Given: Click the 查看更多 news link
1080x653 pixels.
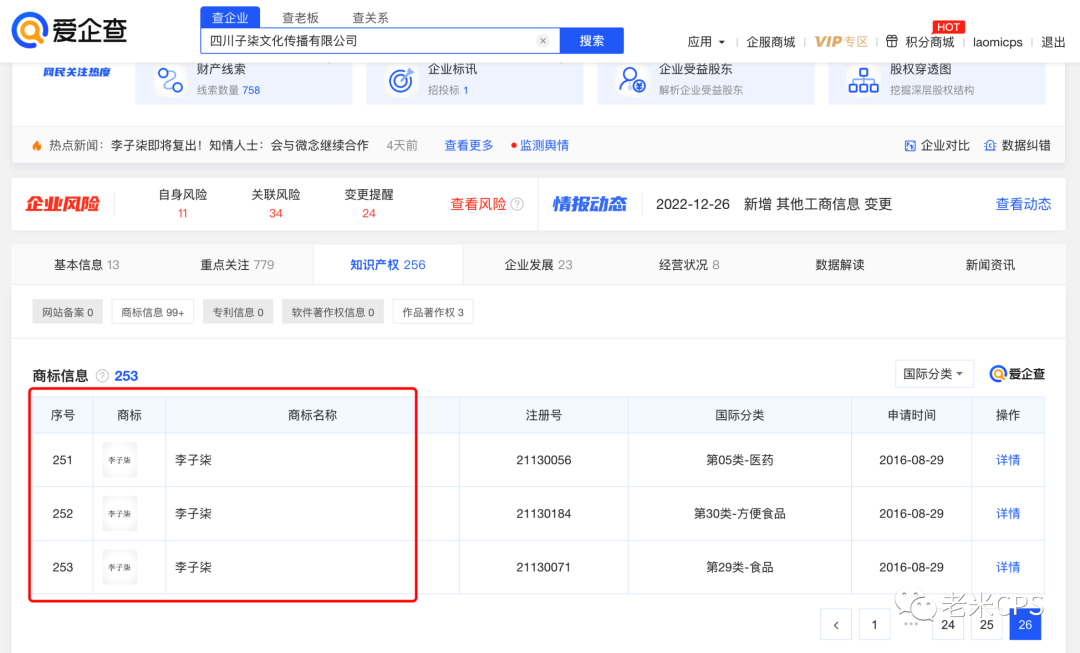Looking at the screenshot, I should coord(469,145).
